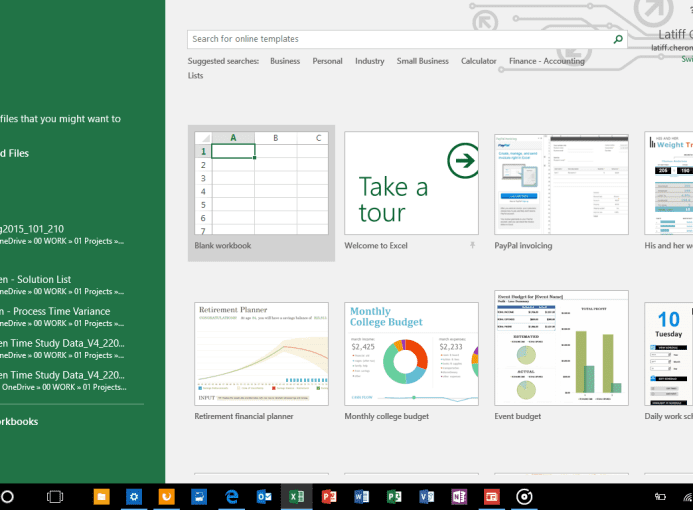693x510 pixels.
Task: Open the Event budget template
Action: click(x=561, y=348)
